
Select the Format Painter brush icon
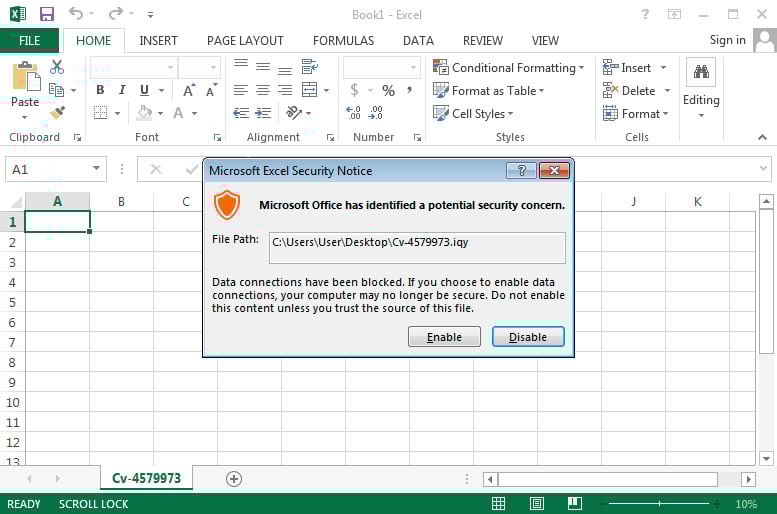(57, 113)
